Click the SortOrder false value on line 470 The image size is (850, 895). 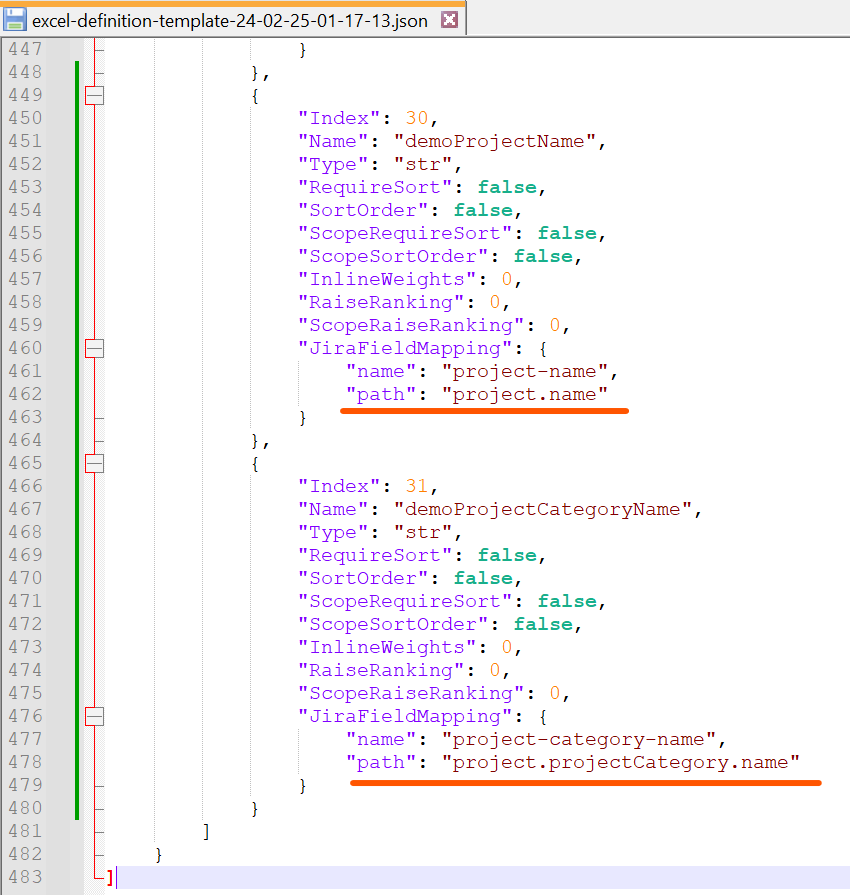pyautogui.click(x=483, y=578)
